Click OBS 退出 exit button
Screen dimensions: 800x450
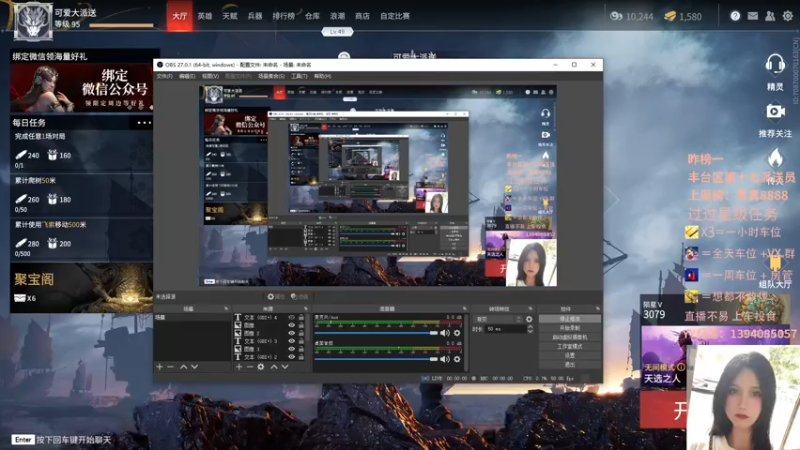pyautogui.click(x=569, y=365)
